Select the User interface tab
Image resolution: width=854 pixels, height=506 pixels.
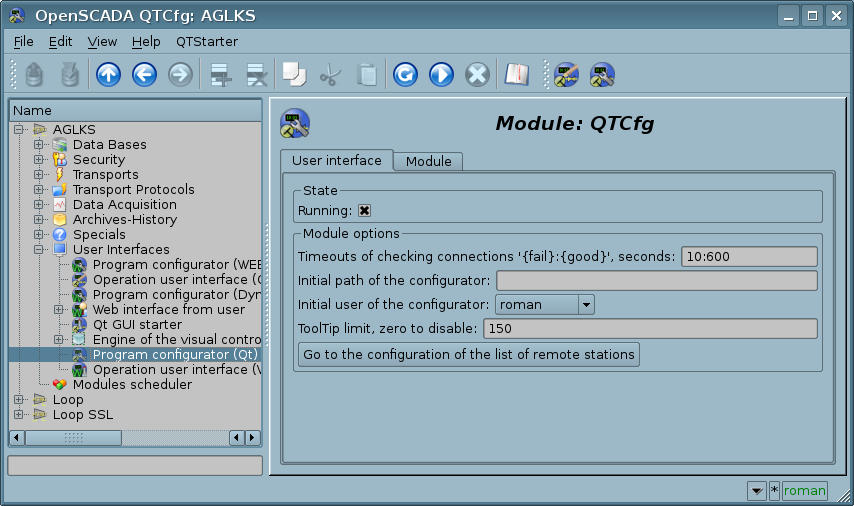coord(337,160)
